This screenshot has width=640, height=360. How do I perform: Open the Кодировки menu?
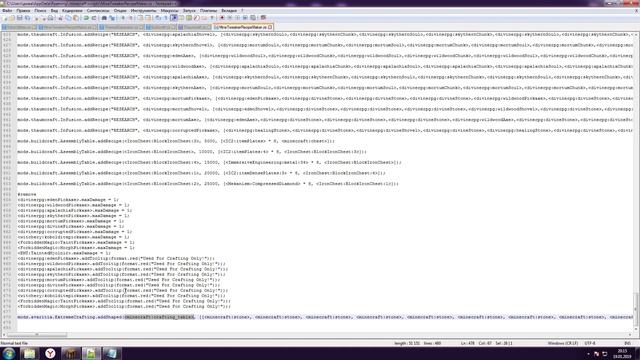(72, 11)
